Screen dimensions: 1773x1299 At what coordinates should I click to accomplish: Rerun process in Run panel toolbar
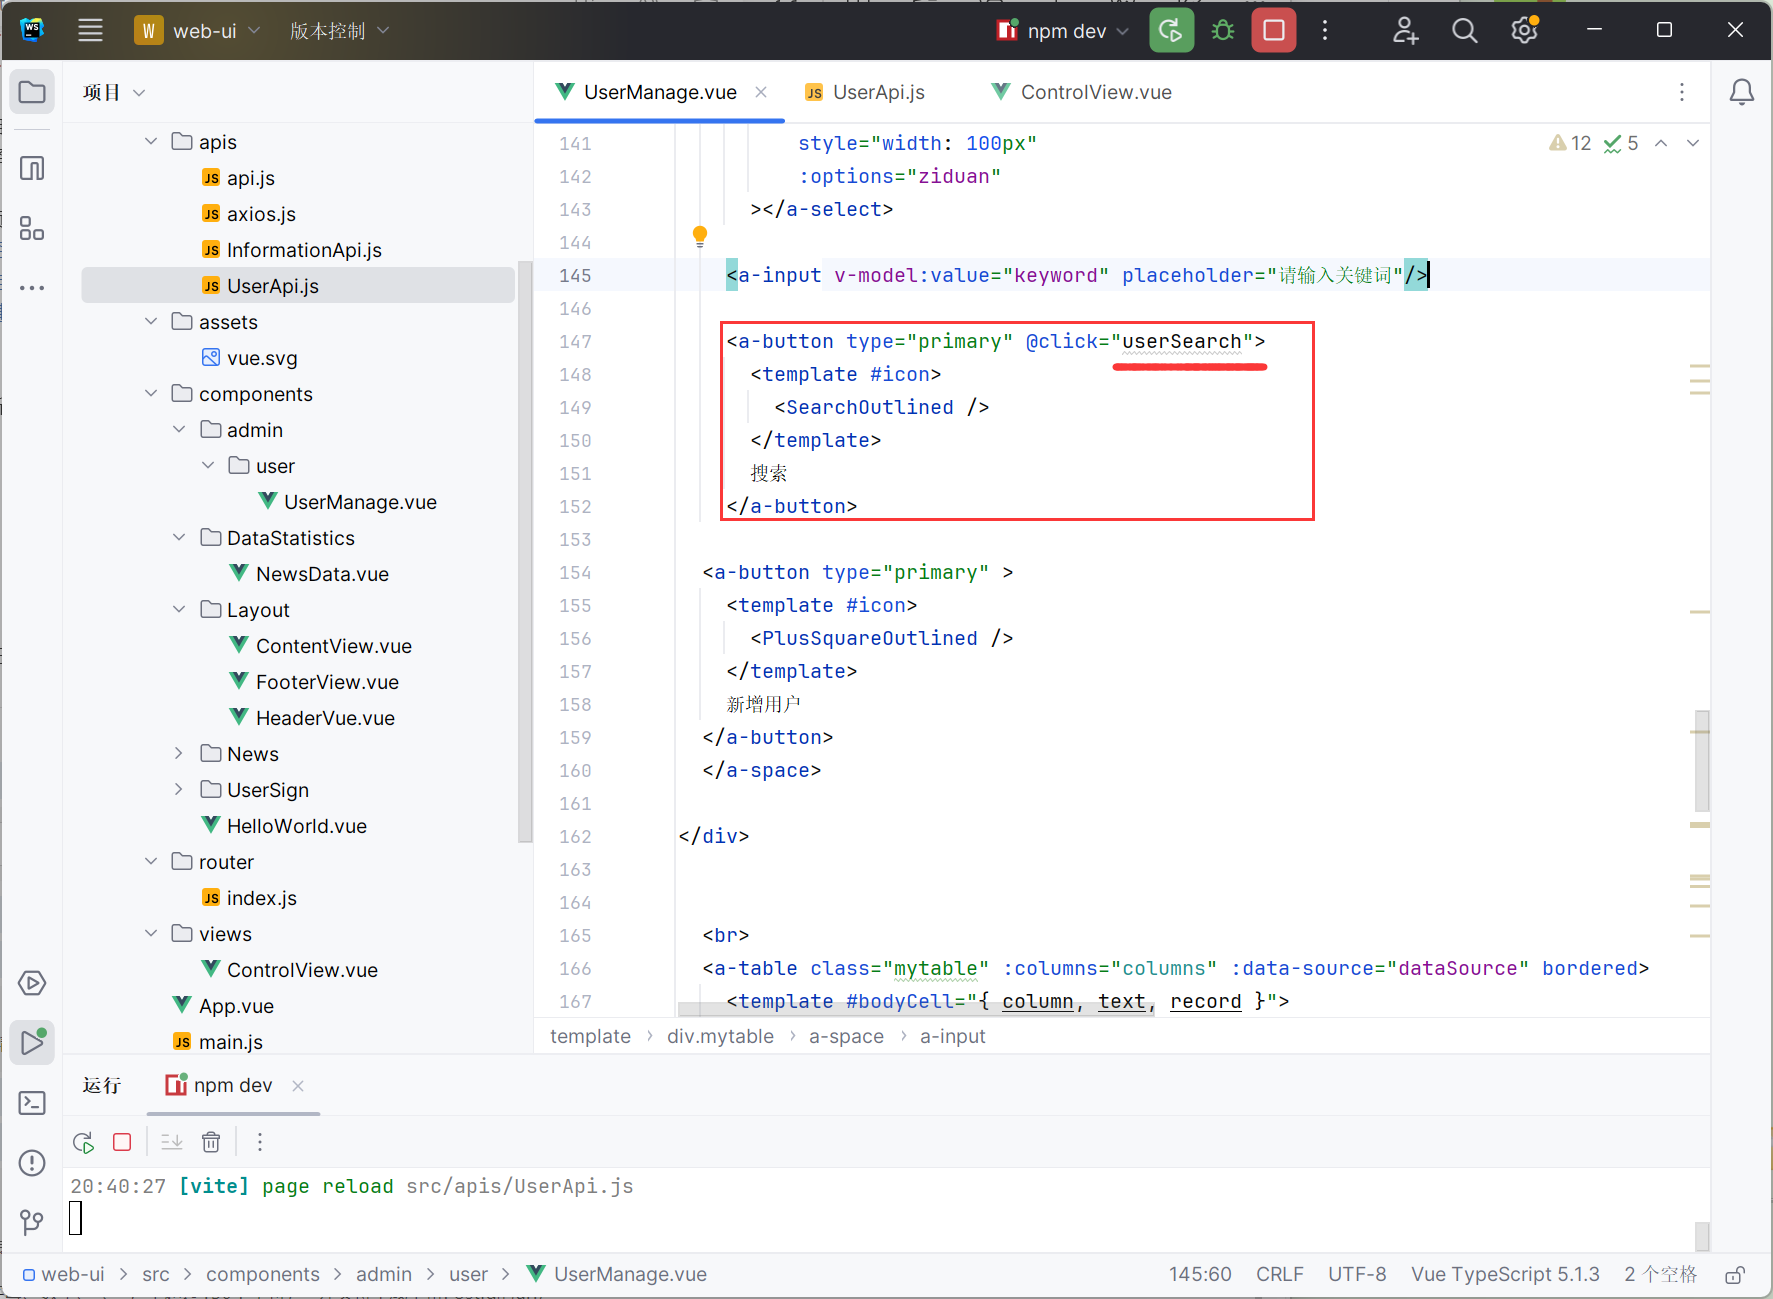pos(83,1142)
